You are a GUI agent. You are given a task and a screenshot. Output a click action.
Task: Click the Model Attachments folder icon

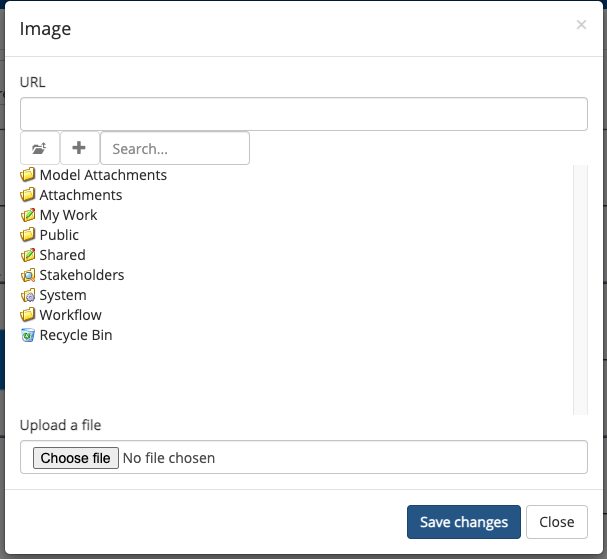(27, 175)
